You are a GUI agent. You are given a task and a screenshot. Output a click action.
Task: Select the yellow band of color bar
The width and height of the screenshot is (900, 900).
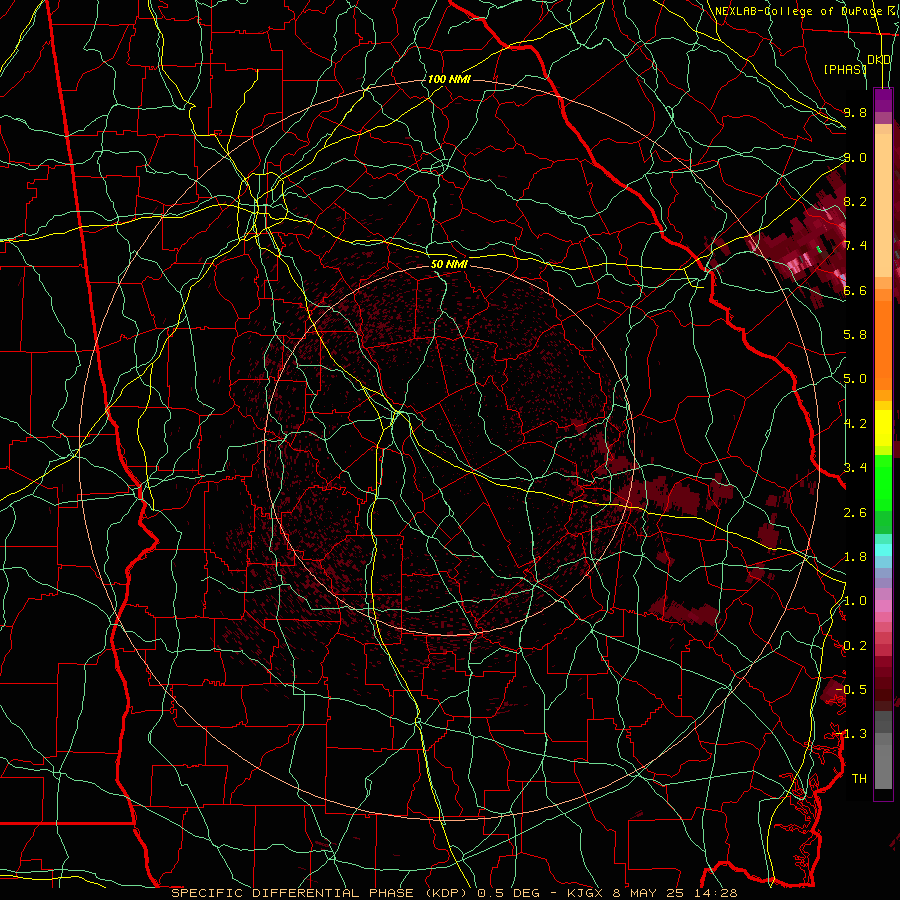tap(883, 428)
